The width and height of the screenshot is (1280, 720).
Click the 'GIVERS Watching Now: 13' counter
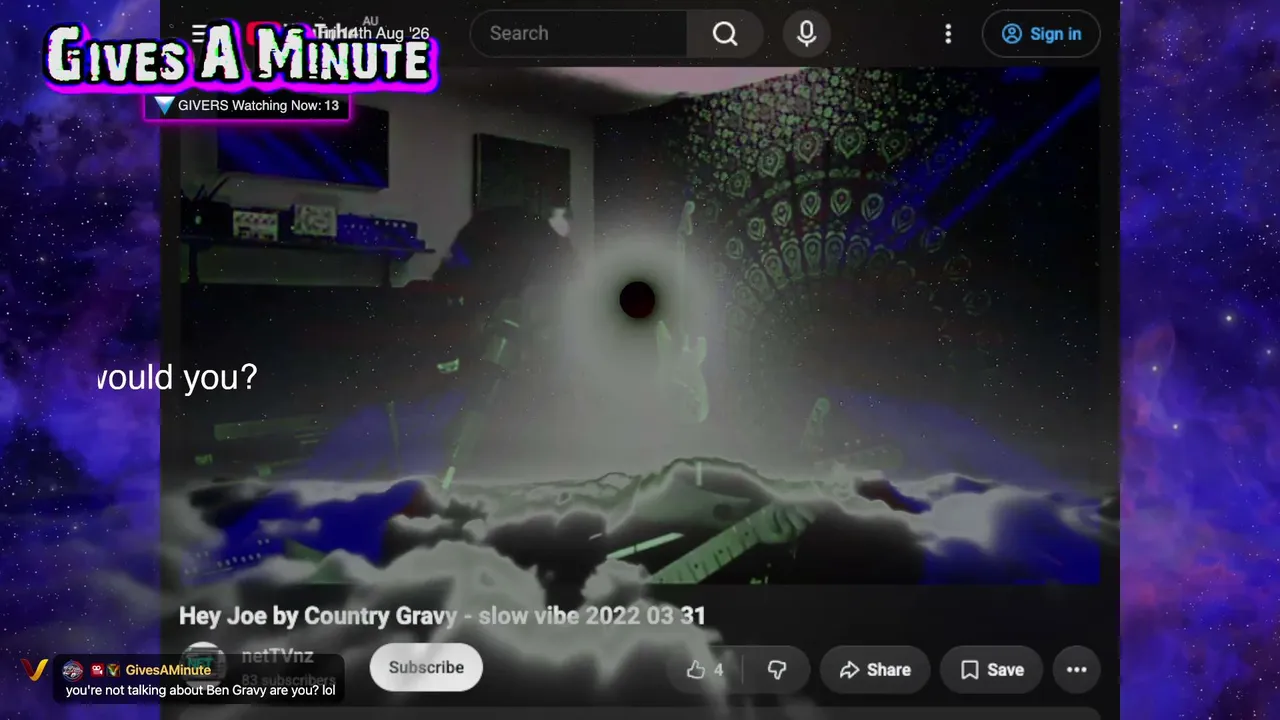point(247,106)
